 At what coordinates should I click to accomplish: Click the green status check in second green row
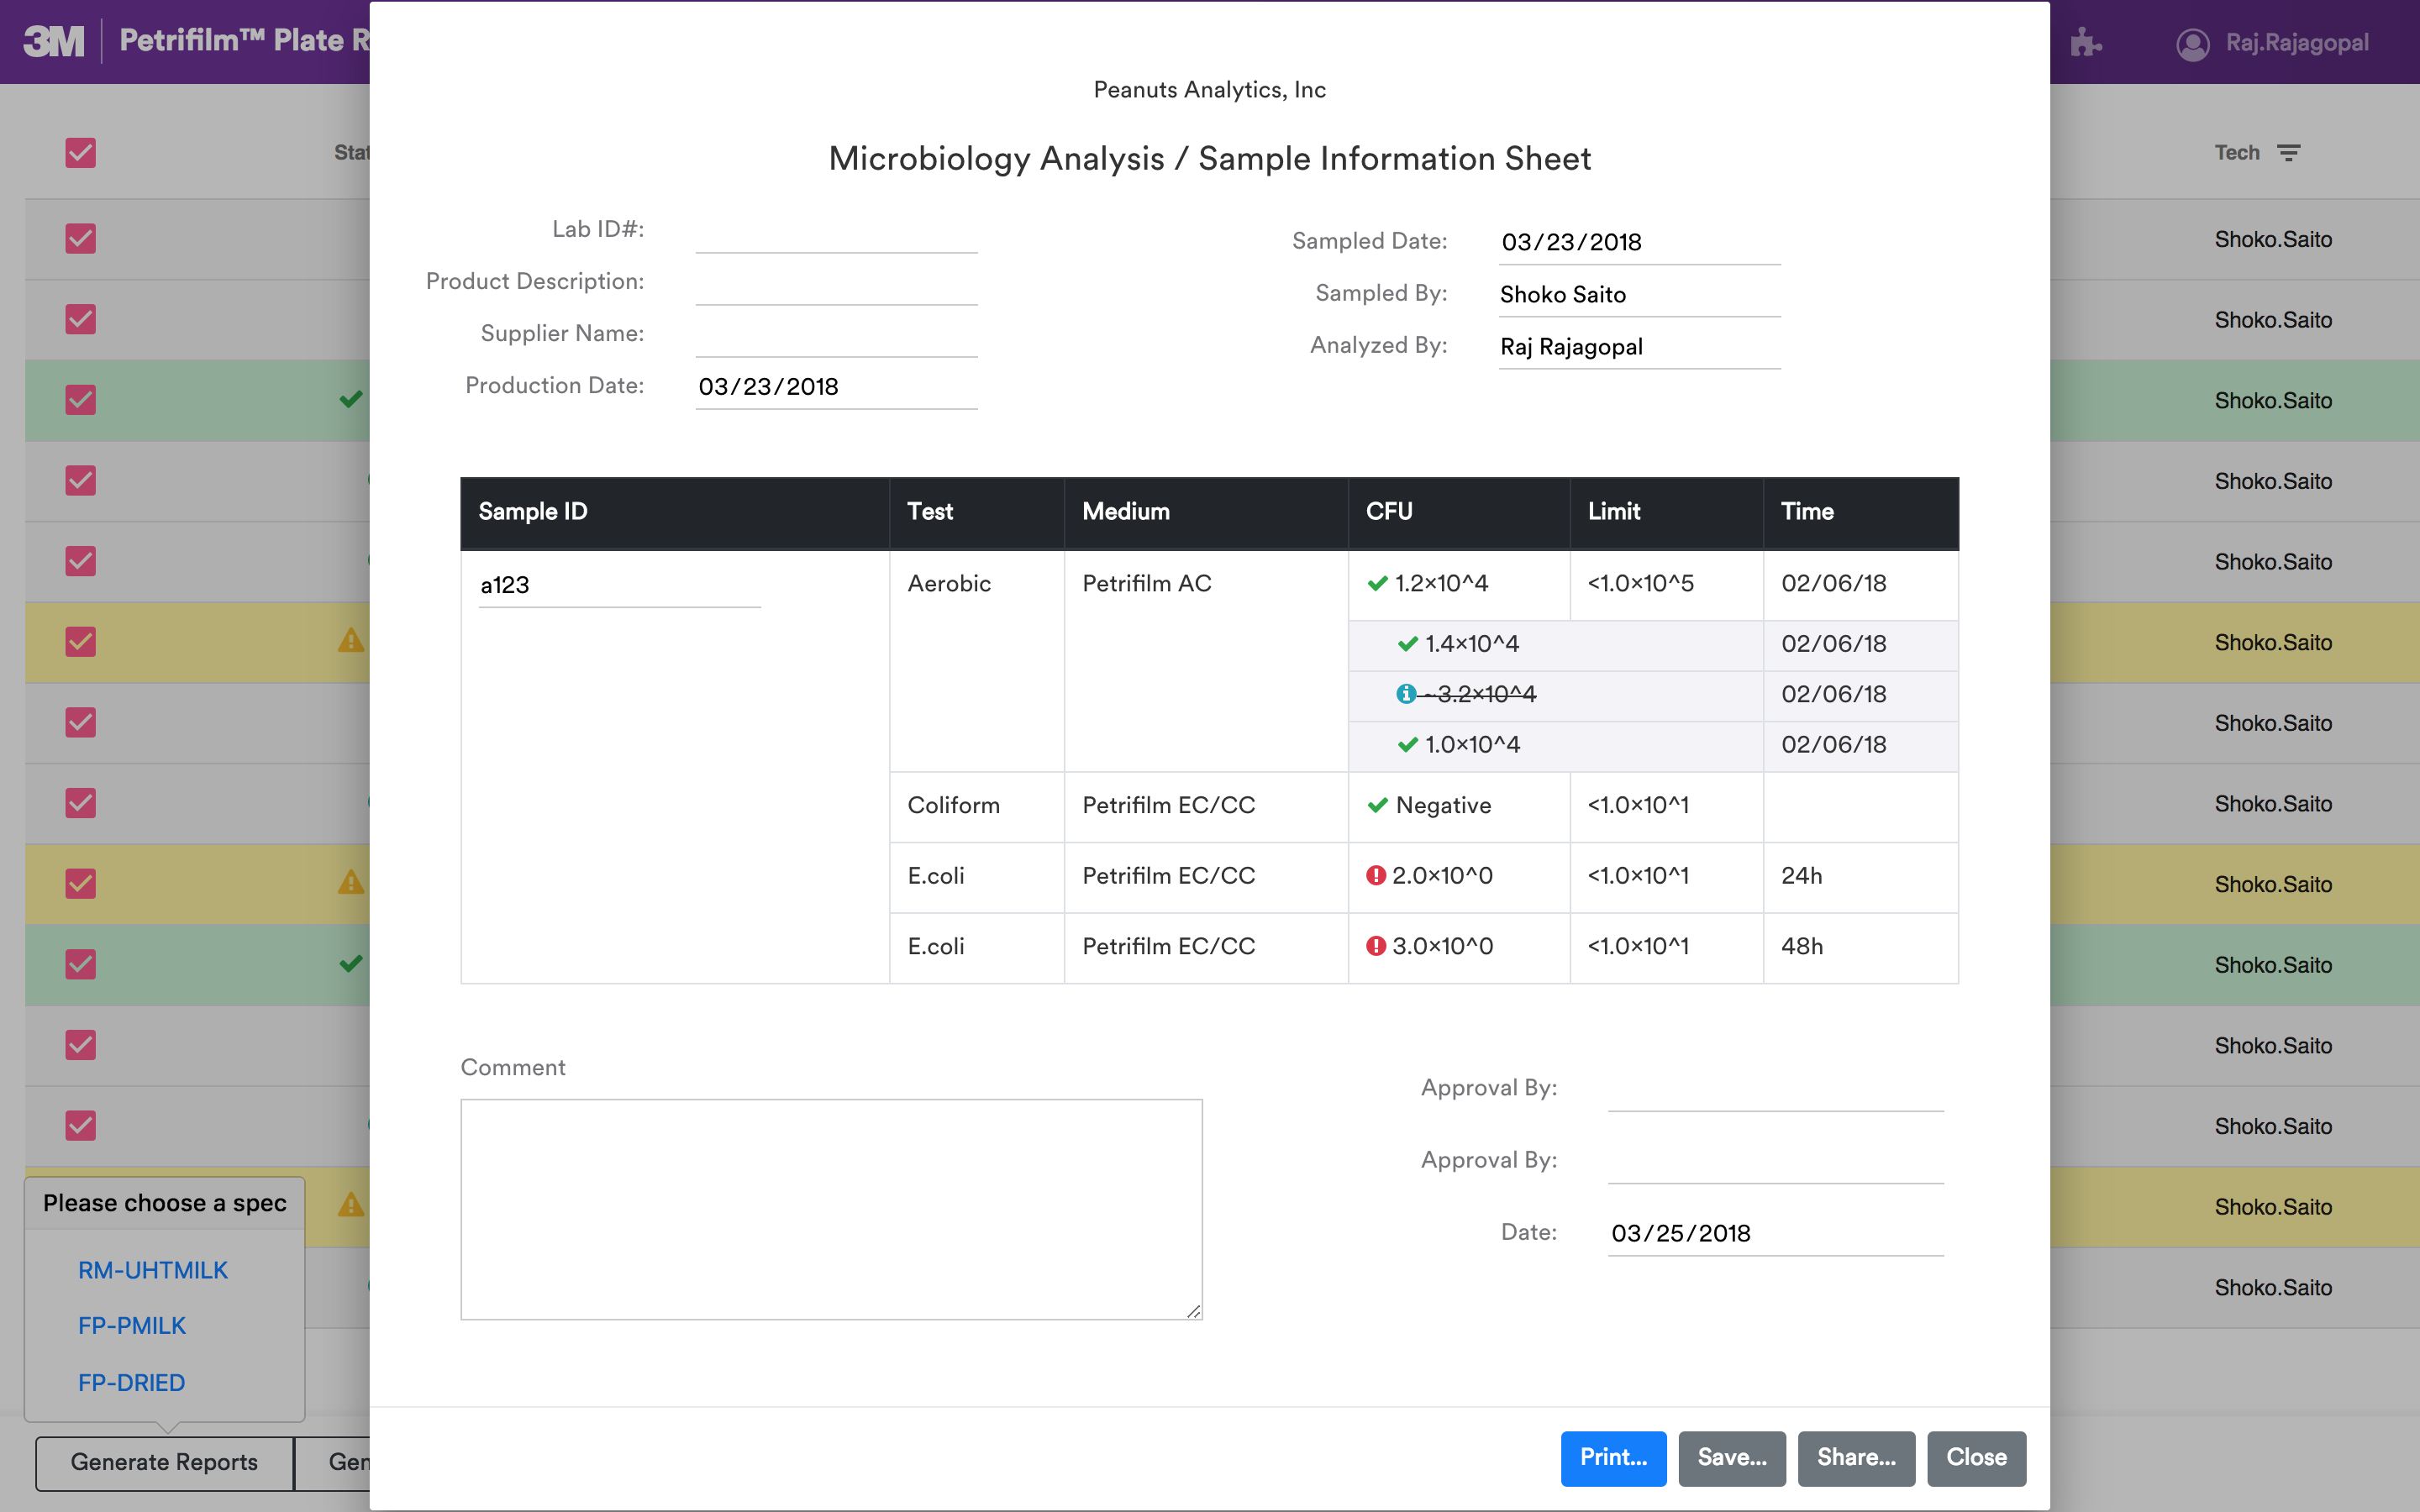tap(351, 964)
